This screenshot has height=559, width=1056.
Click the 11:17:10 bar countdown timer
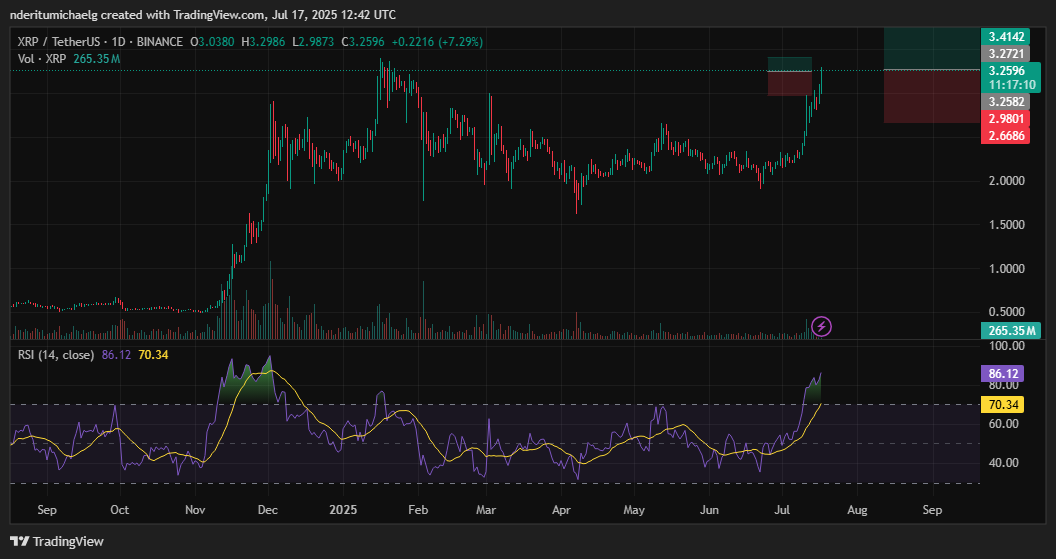click(1012, 85)
